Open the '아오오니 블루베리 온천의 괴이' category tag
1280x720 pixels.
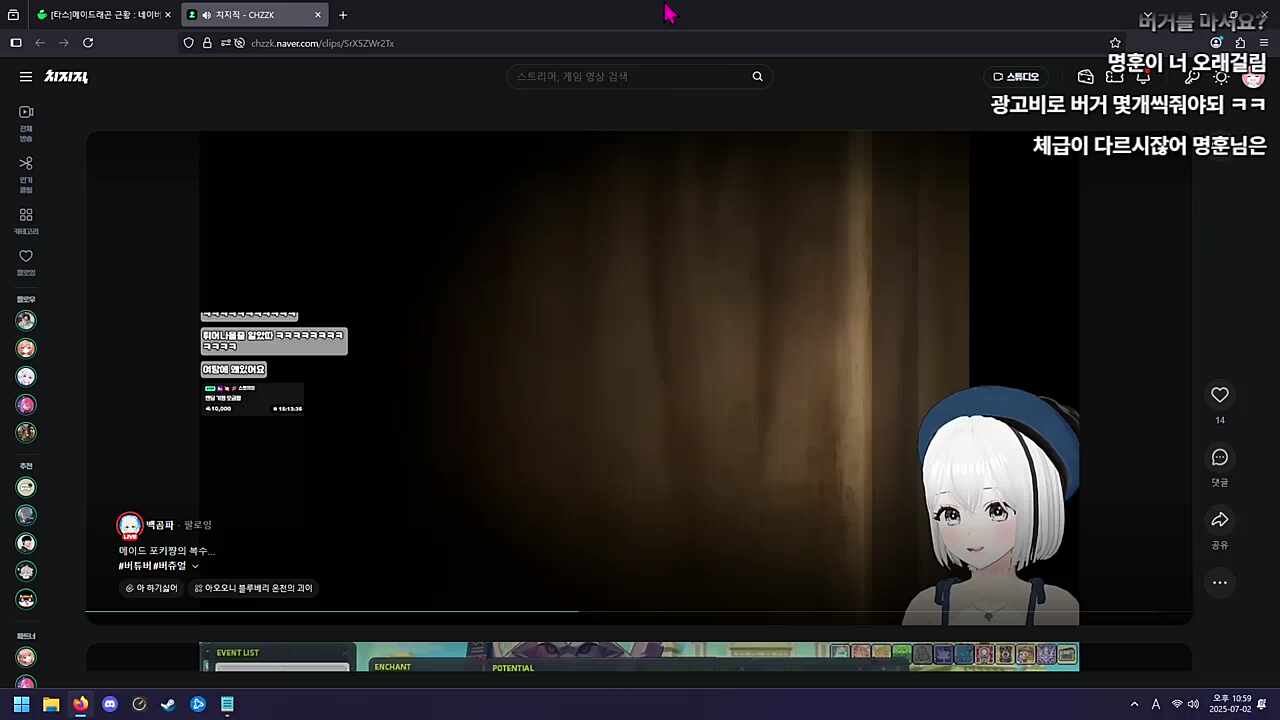253,588
